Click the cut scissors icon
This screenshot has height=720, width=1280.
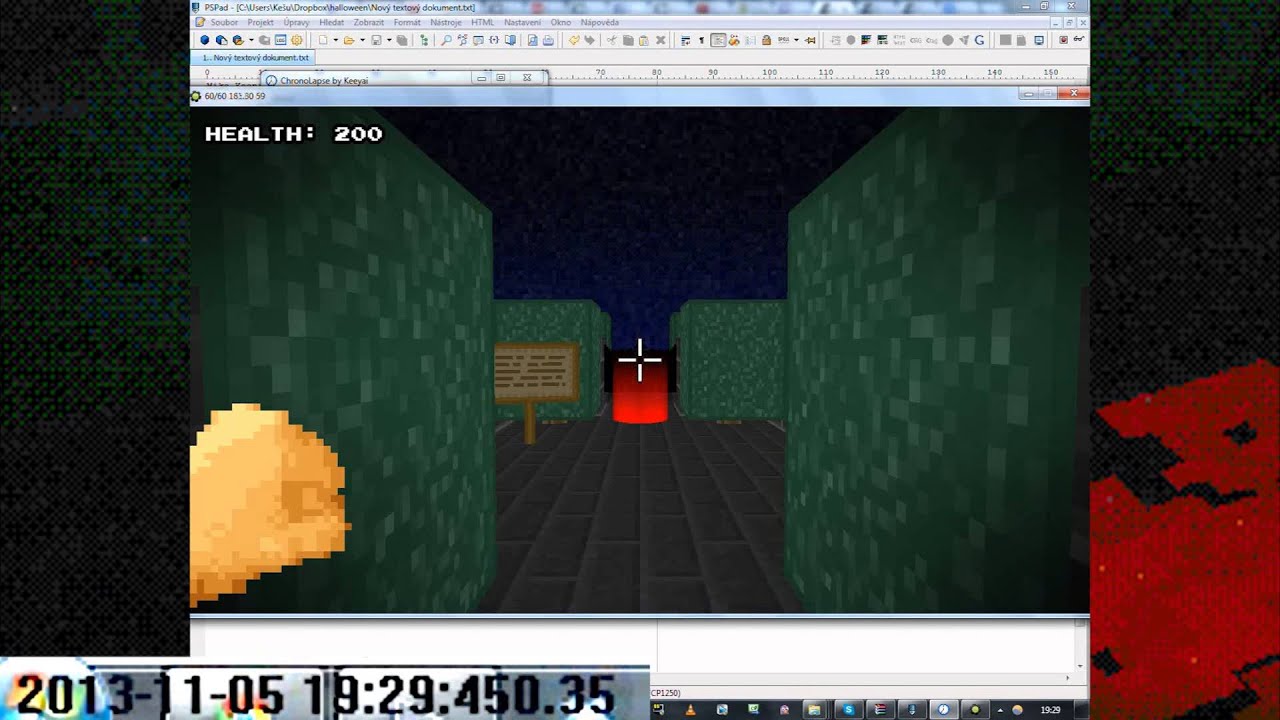(x=612, y=40)
